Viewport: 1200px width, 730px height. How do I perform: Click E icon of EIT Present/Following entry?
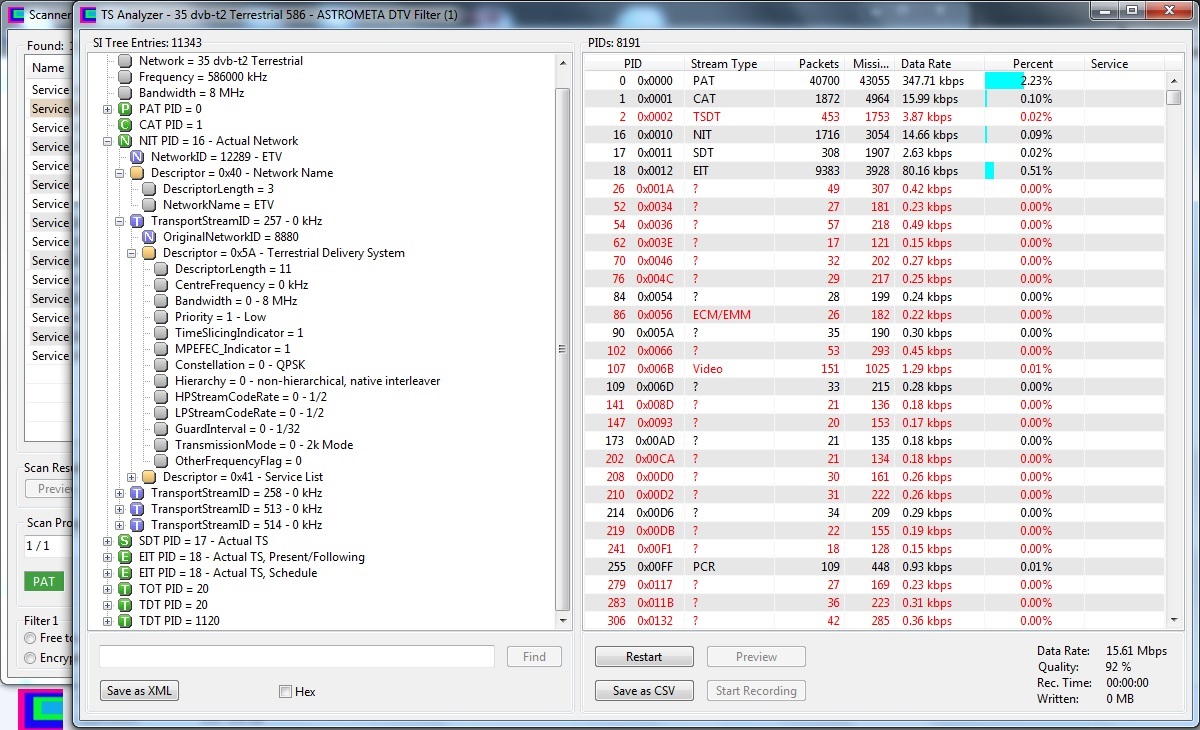pyautogui.click(x=125, y=557)
